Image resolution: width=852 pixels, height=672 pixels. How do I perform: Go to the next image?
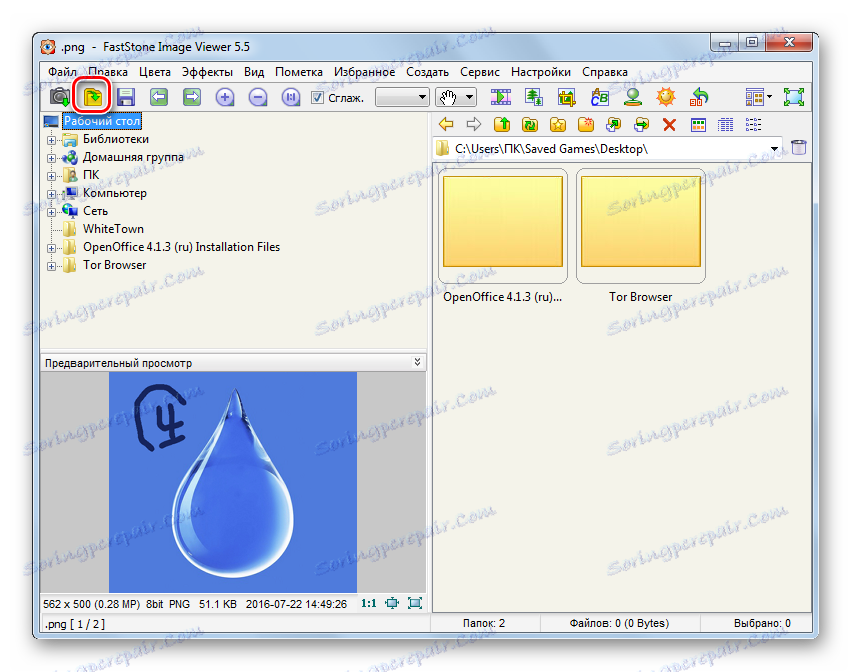point(192,97)
